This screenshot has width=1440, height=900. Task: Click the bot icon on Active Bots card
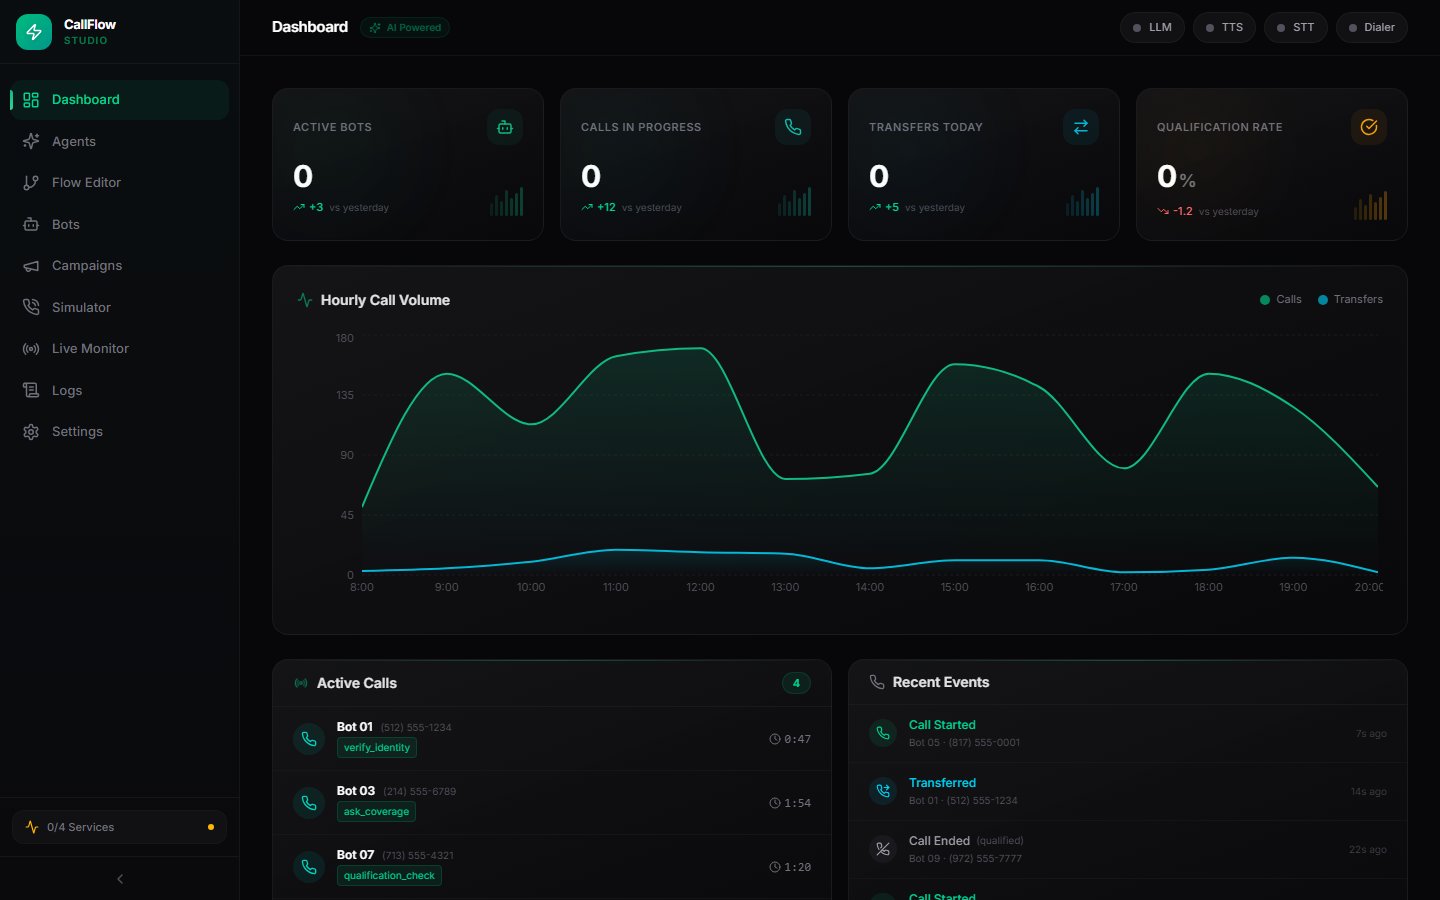pyautogui.click(x=504, y=127)
